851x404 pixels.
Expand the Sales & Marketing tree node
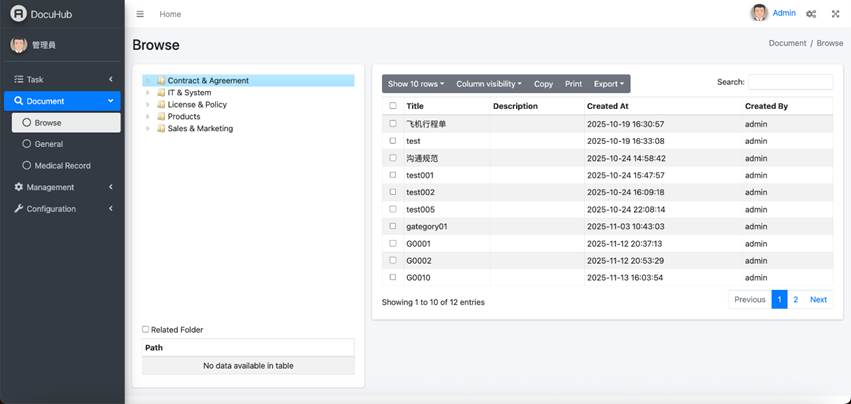(148, 128)
